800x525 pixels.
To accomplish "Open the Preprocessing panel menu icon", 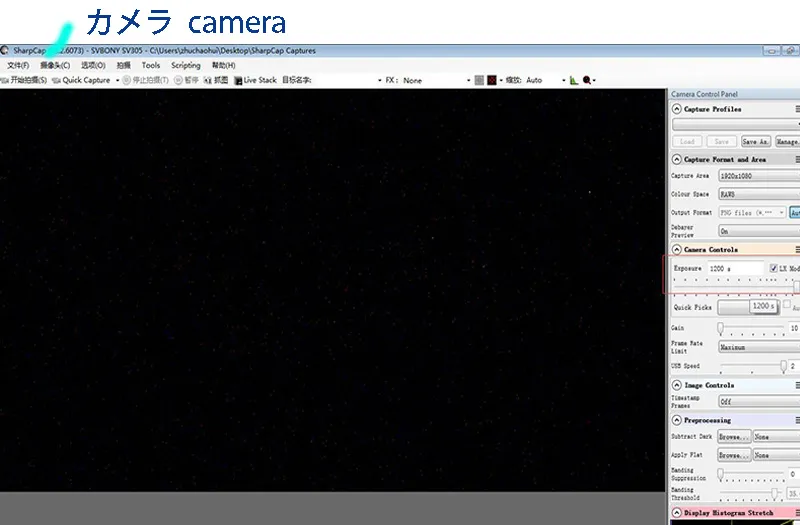I will (x=796, y=420).
